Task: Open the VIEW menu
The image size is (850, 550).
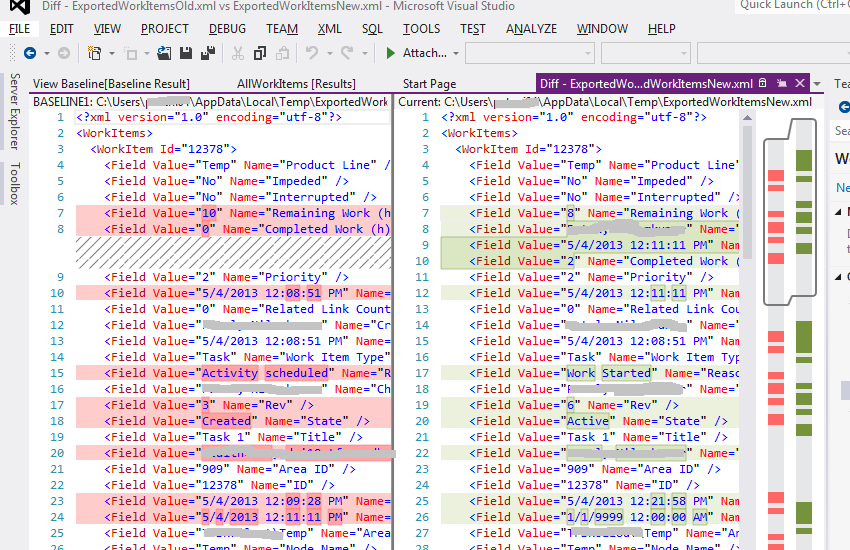Action: point(107,29)
